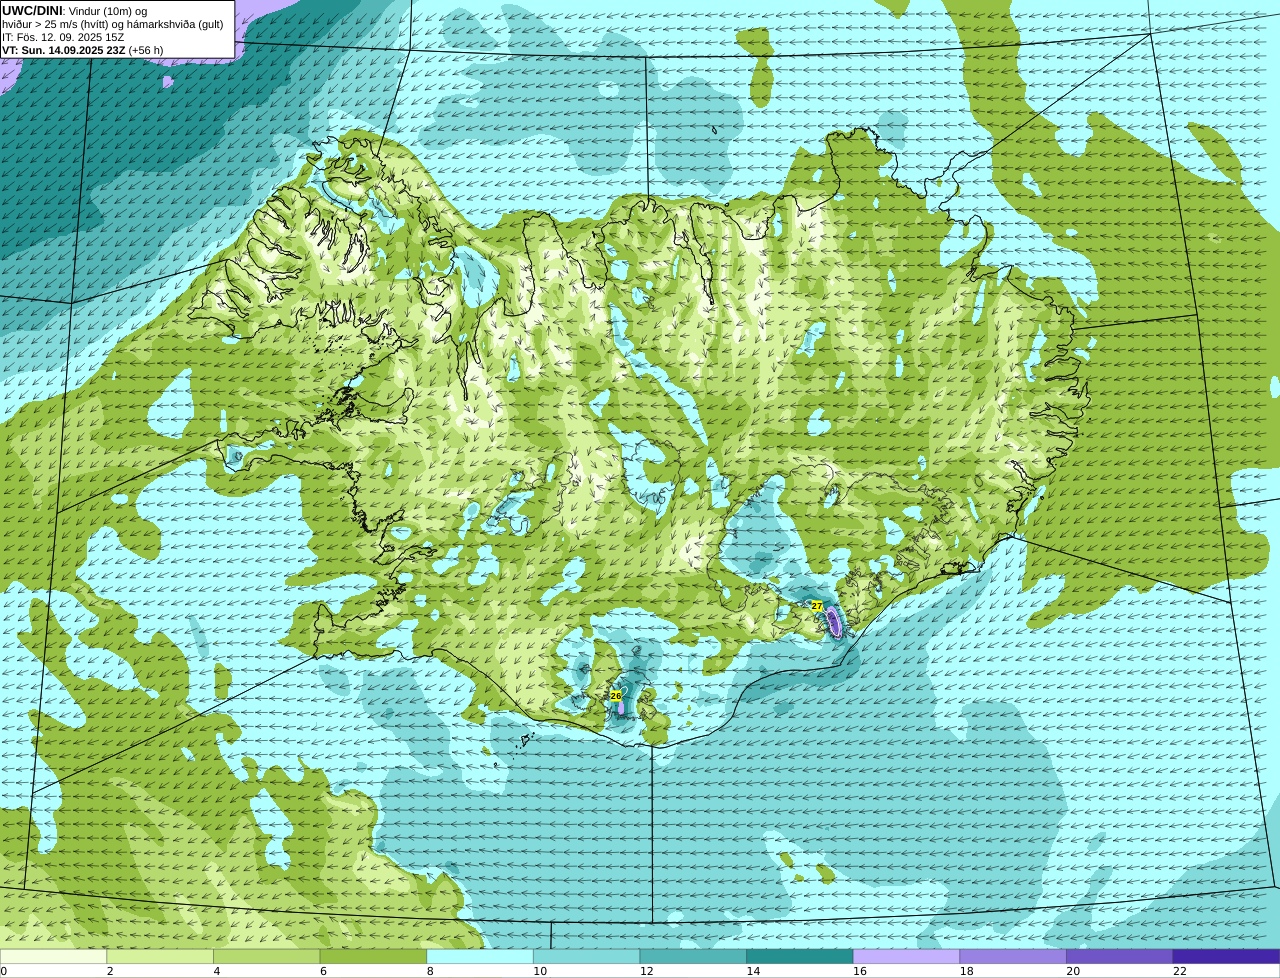Image resolution: width=1280 pixels, height=978 pixels.
Task: Click the scale number 4
Action: (217, 971)
